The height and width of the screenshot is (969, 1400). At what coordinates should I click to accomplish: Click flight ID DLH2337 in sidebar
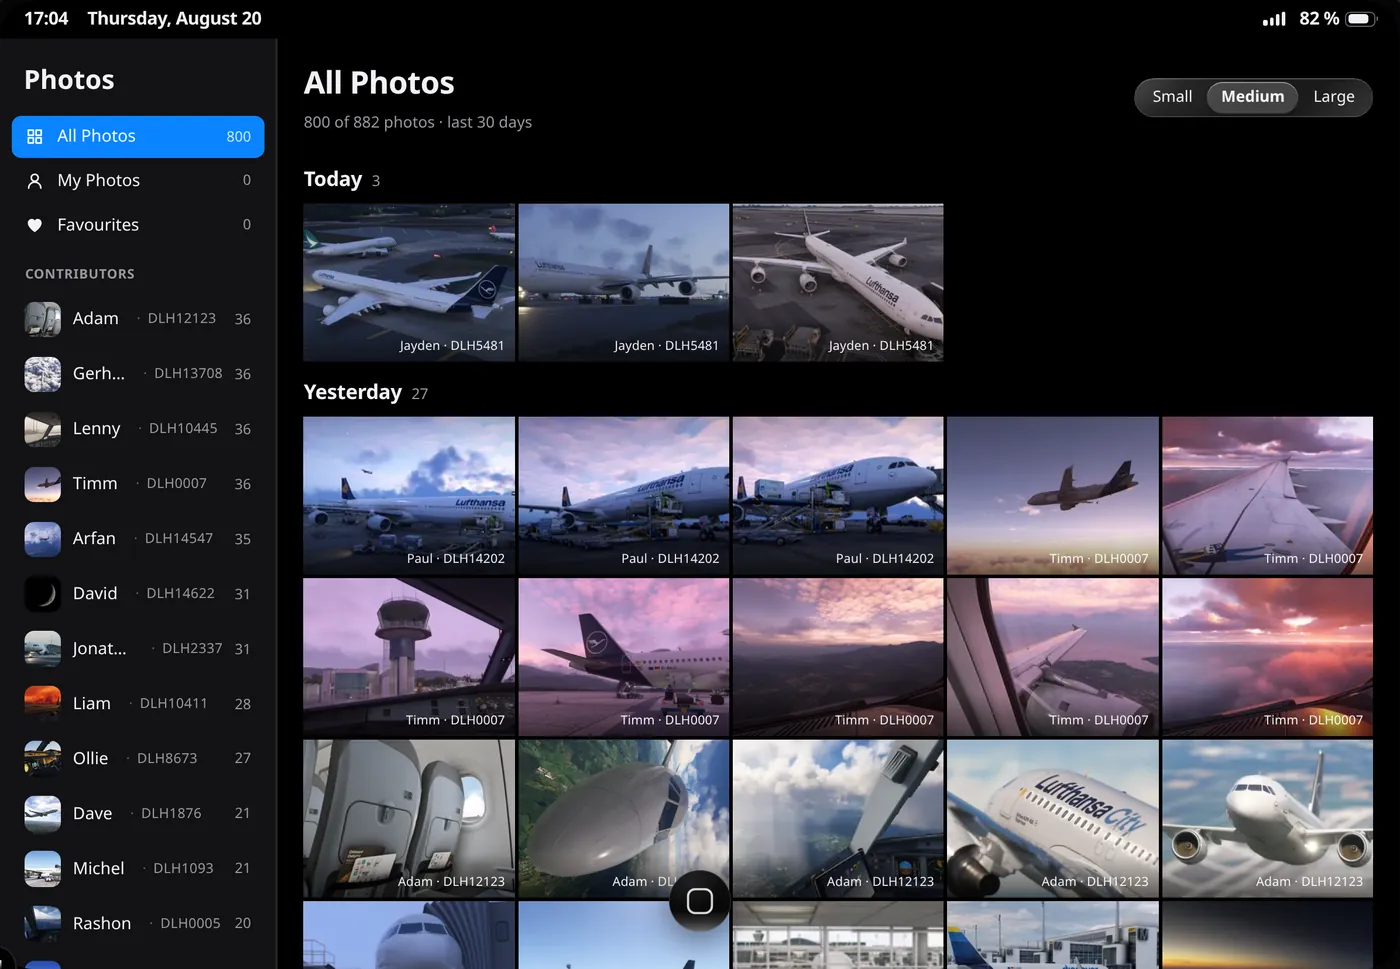[192, 649]
